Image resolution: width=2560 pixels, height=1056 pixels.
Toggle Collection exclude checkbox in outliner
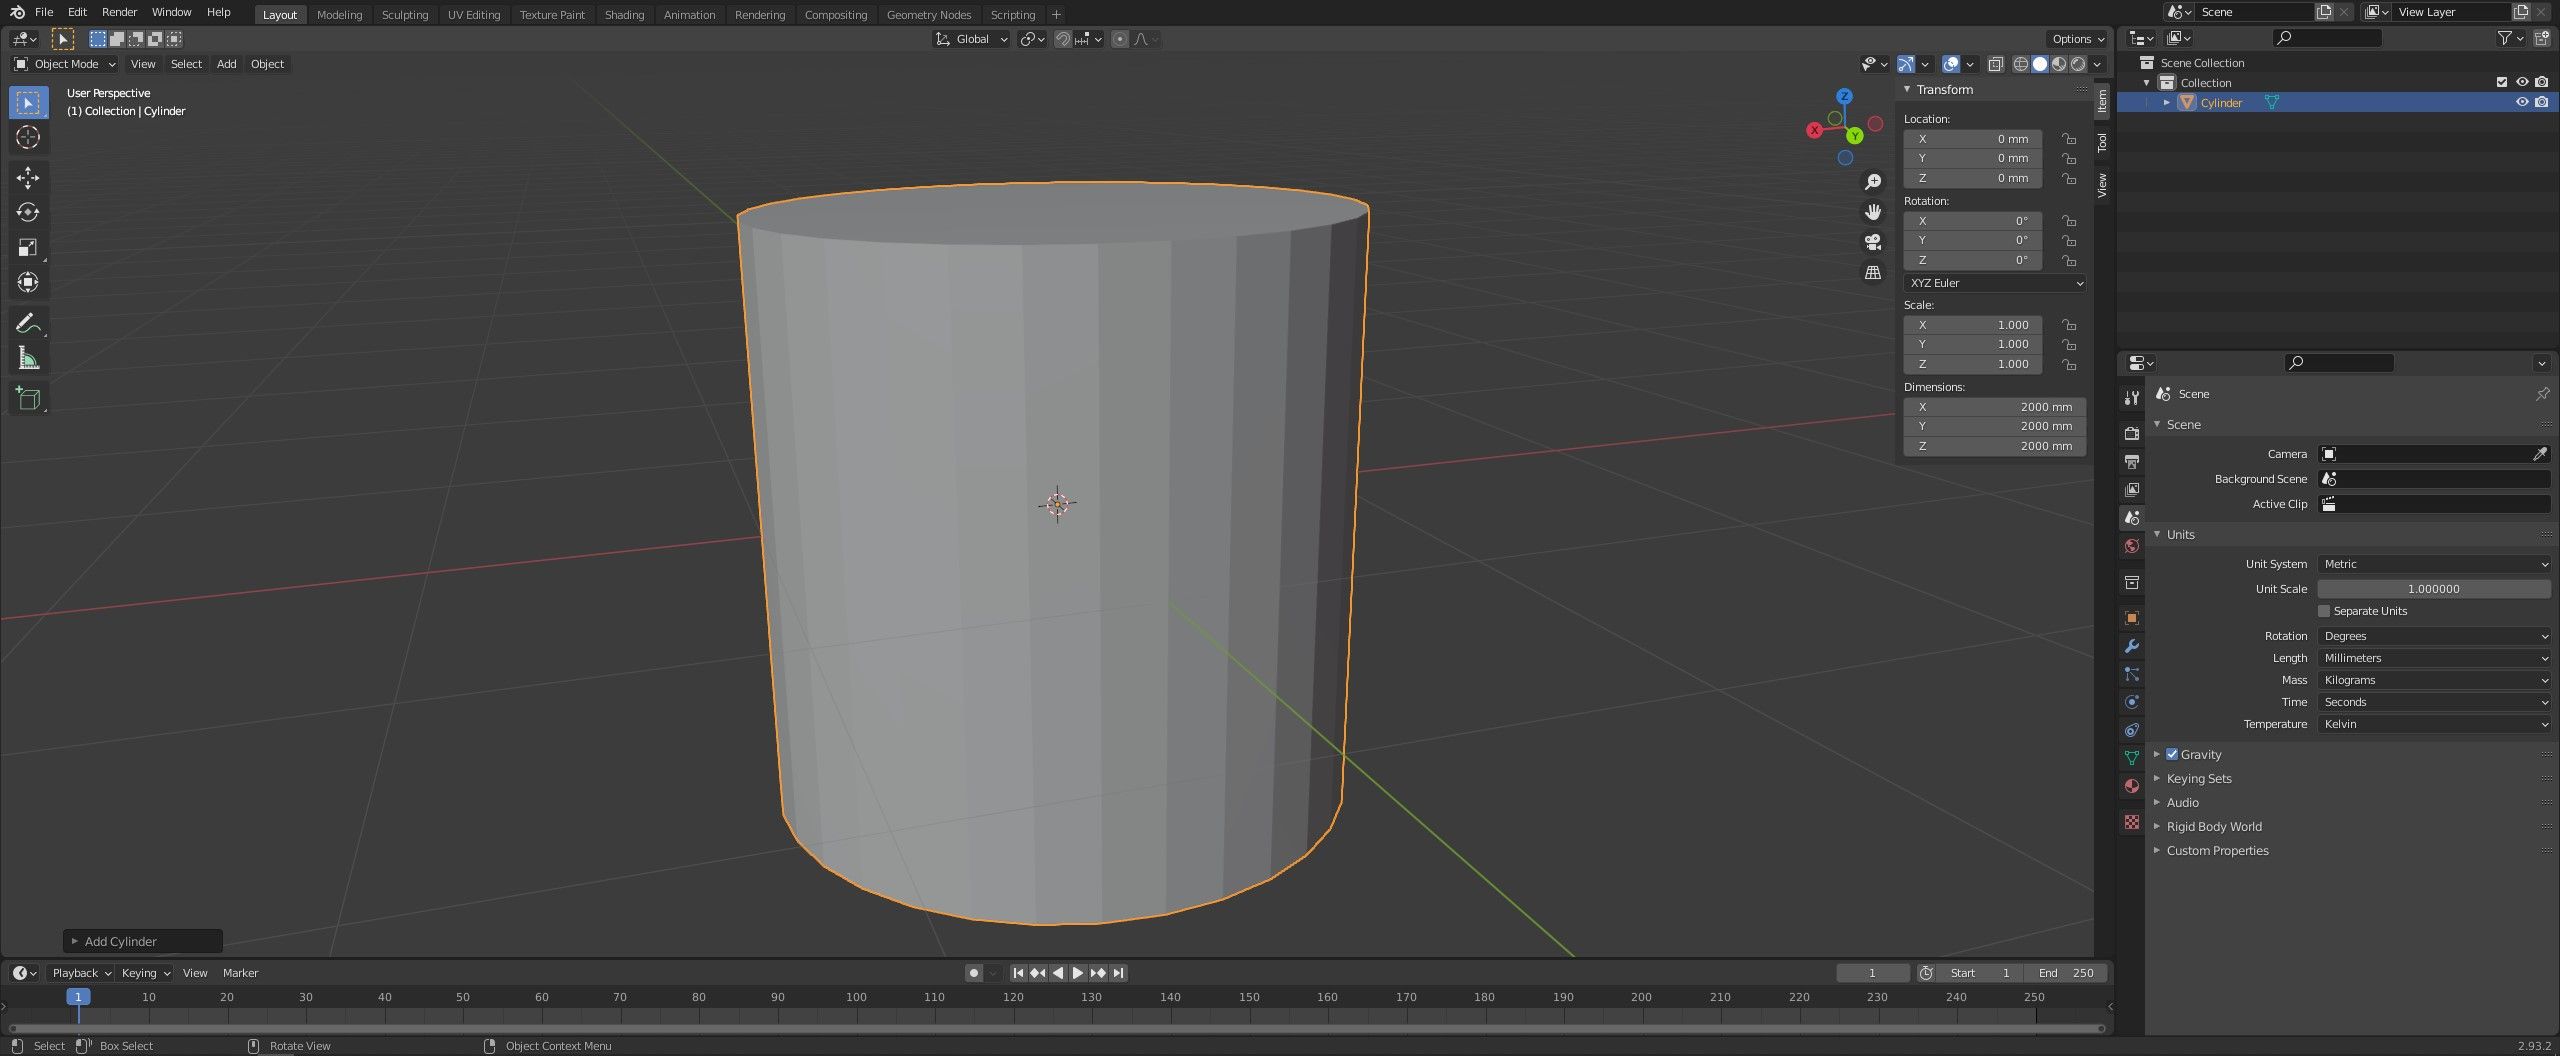(x=2502, y=82)
